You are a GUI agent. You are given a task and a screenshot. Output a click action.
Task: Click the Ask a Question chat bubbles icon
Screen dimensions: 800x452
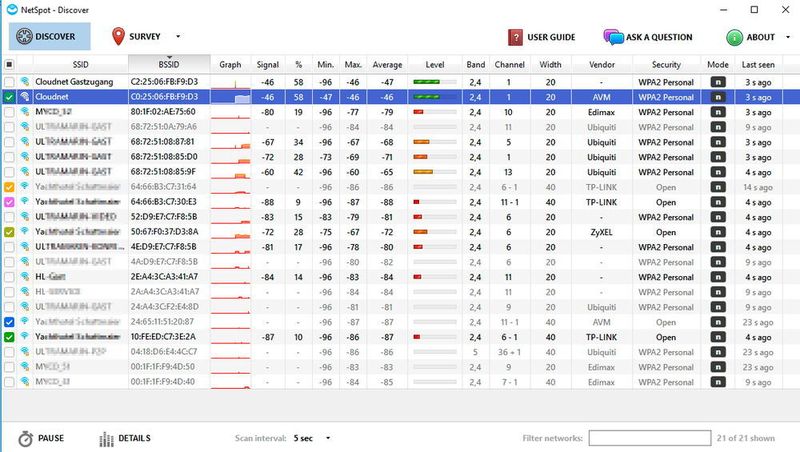(x=613, y=37)
